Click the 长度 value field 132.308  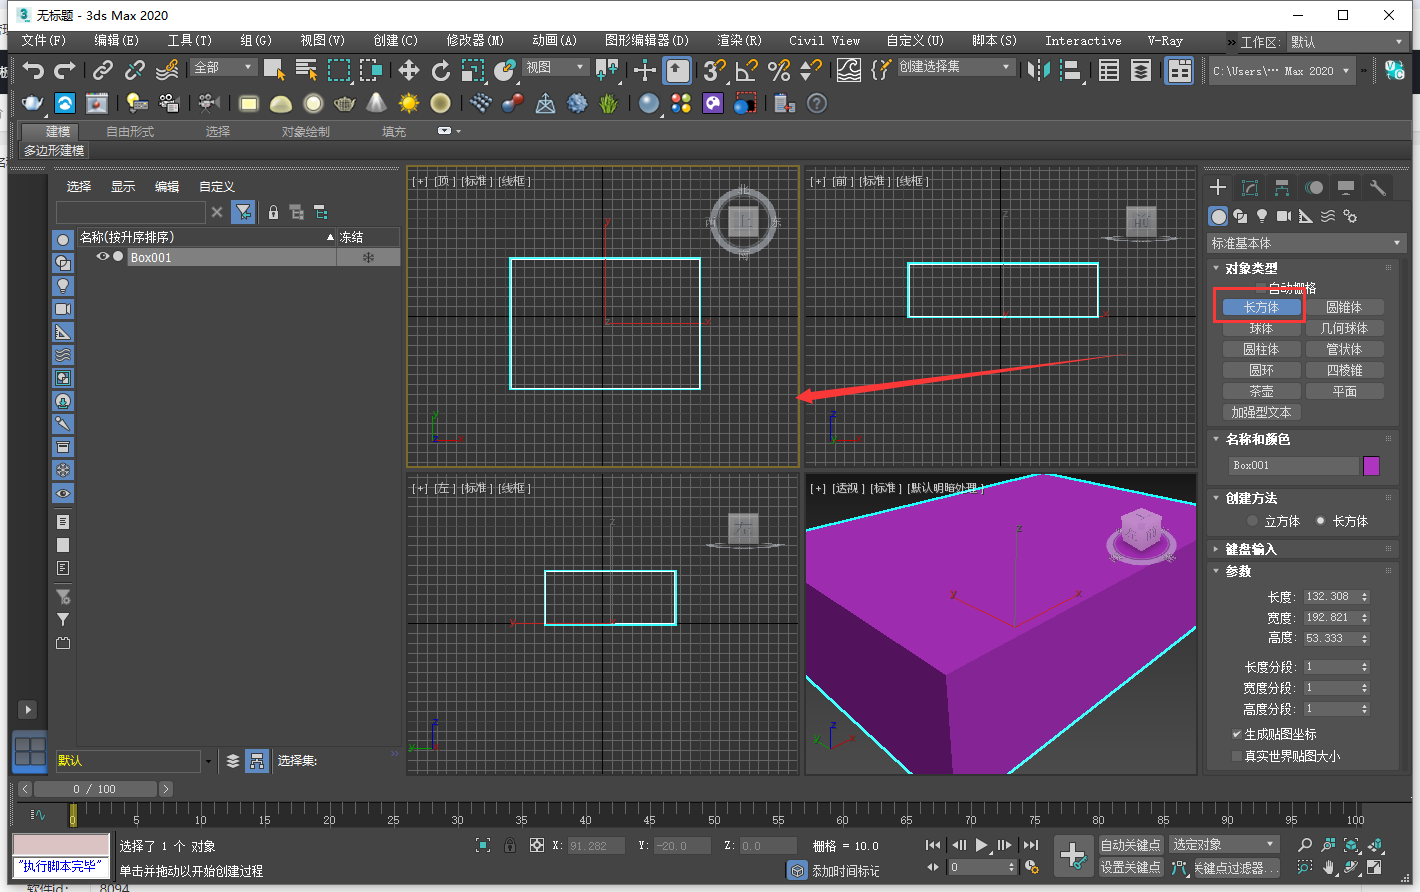(x=1330, y=597)
